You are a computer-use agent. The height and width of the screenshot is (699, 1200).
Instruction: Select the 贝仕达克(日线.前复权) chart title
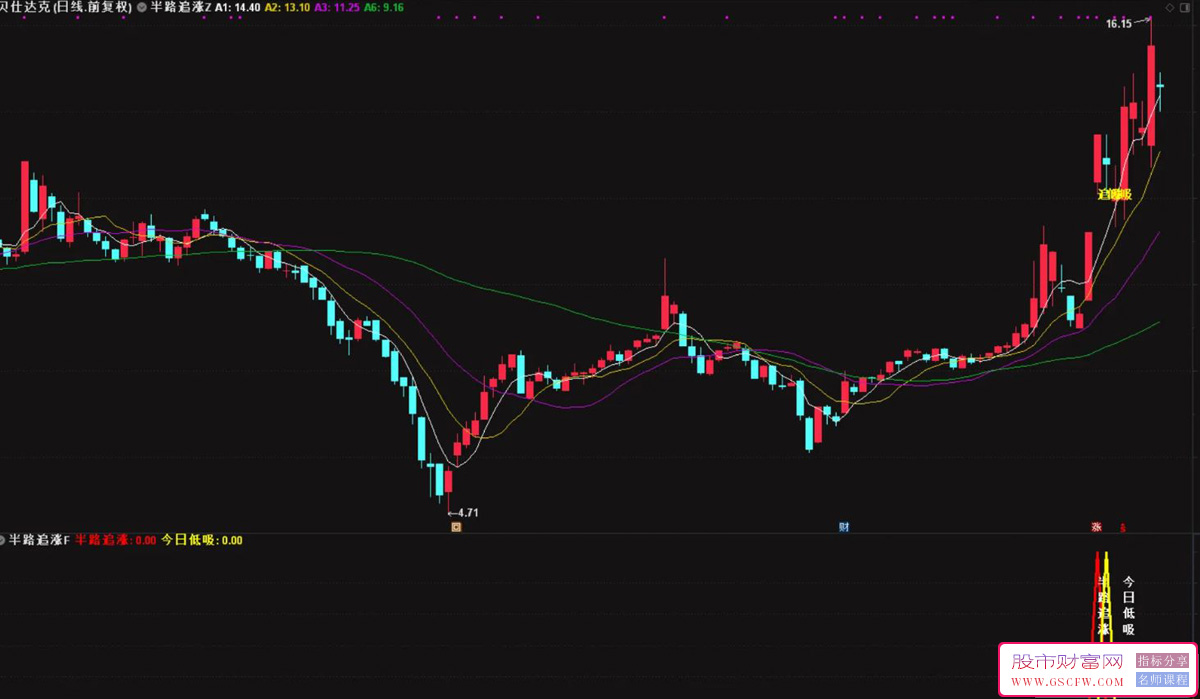65,7
